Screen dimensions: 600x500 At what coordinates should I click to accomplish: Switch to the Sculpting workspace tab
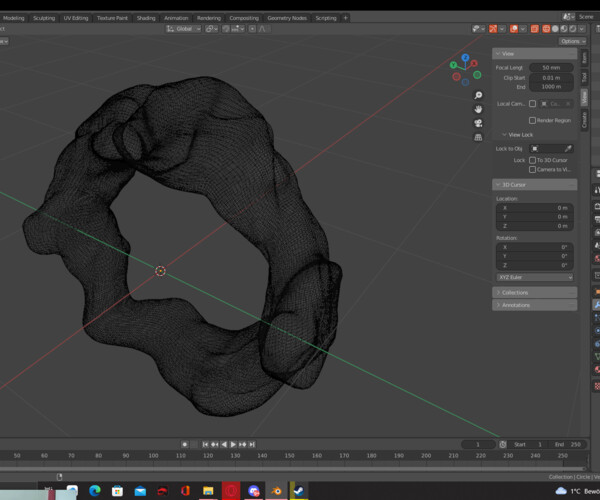pos(44,18)
